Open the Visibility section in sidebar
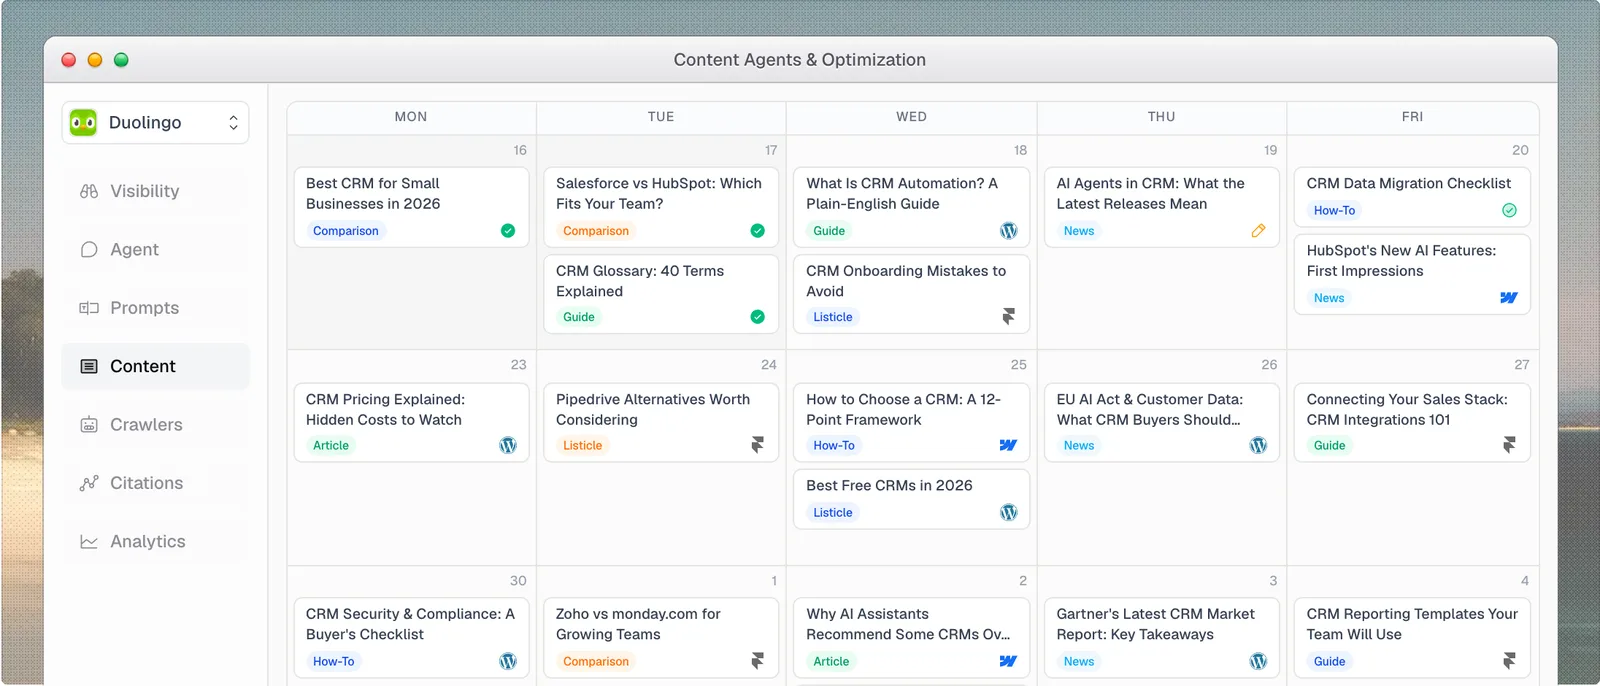The height and width of the screenshot is (686, 1600). [155, 191]
